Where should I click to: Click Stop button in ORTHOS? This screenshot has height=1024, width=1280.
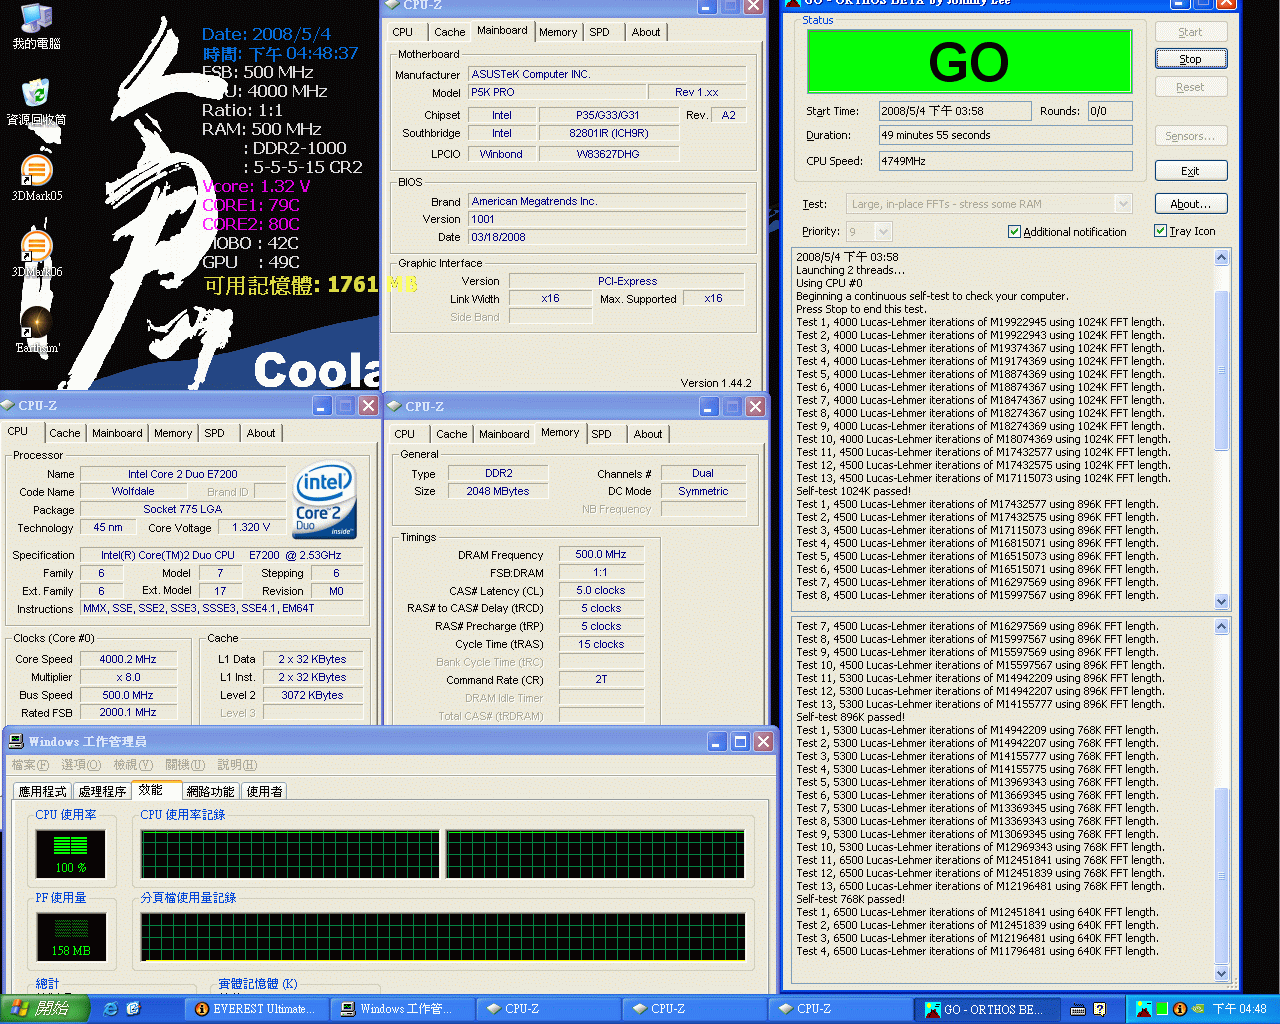(x=1190, y=59)
